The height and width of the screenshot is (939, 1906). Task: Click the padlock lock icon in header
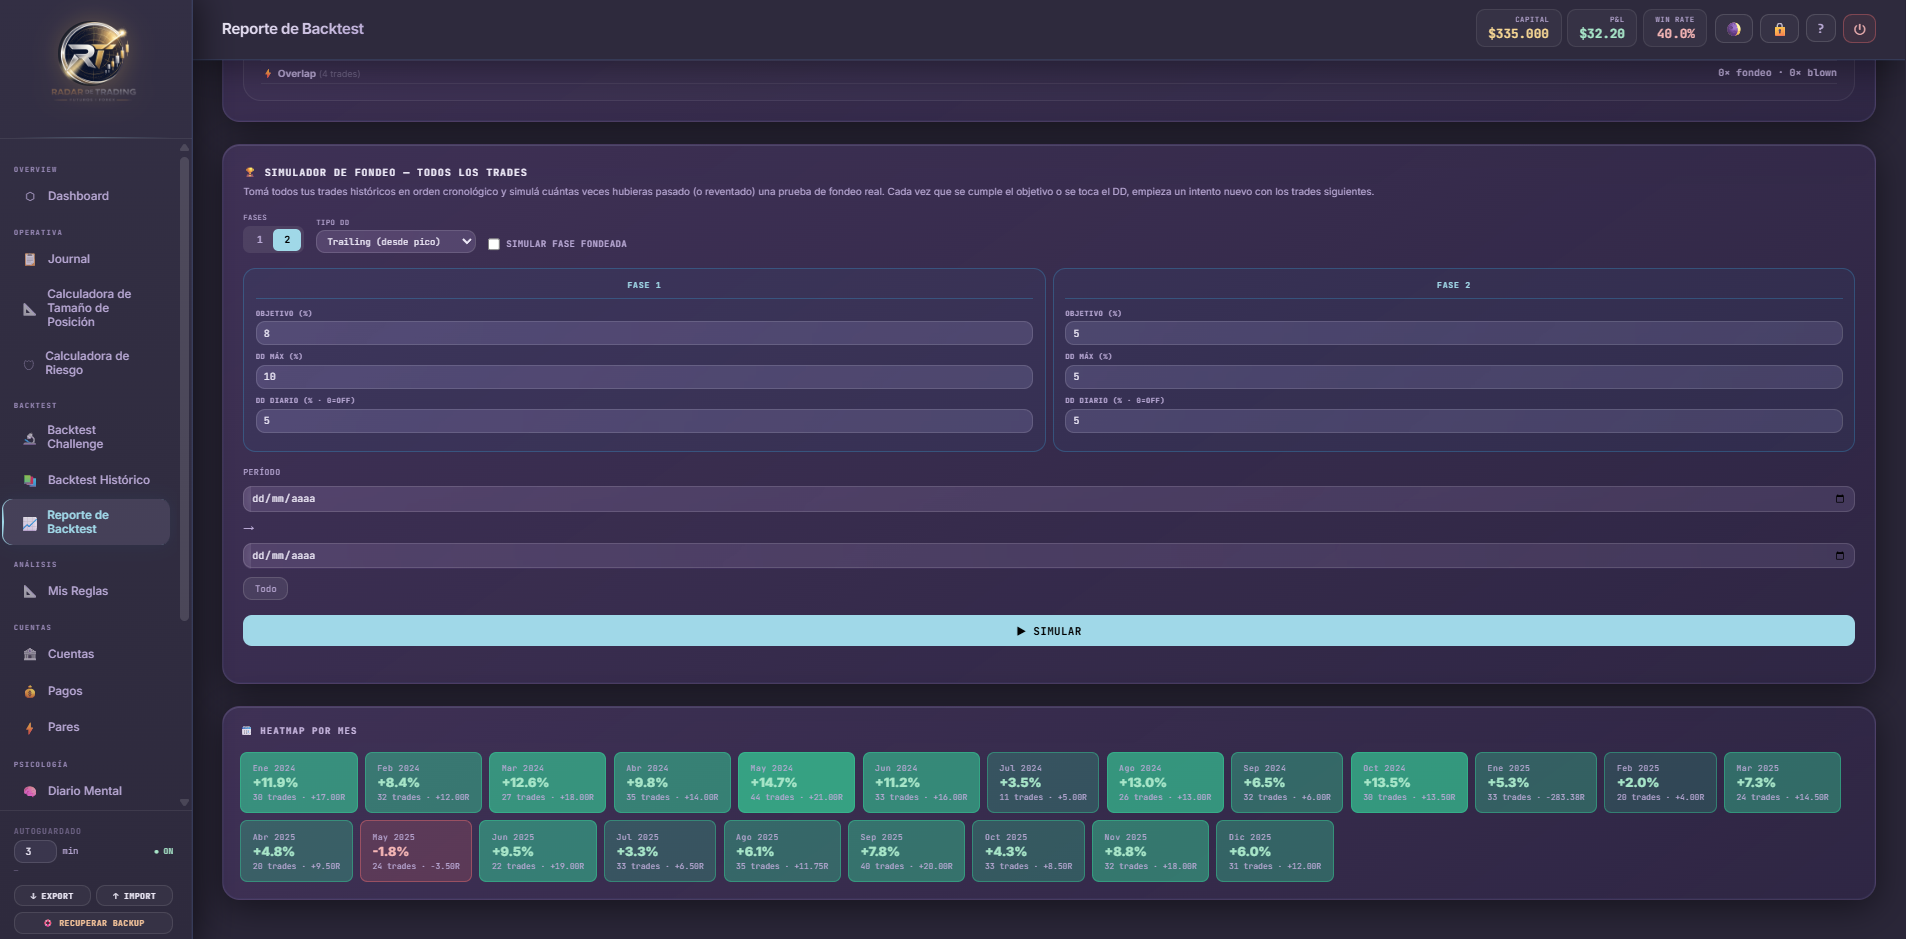pos(1780,29)
